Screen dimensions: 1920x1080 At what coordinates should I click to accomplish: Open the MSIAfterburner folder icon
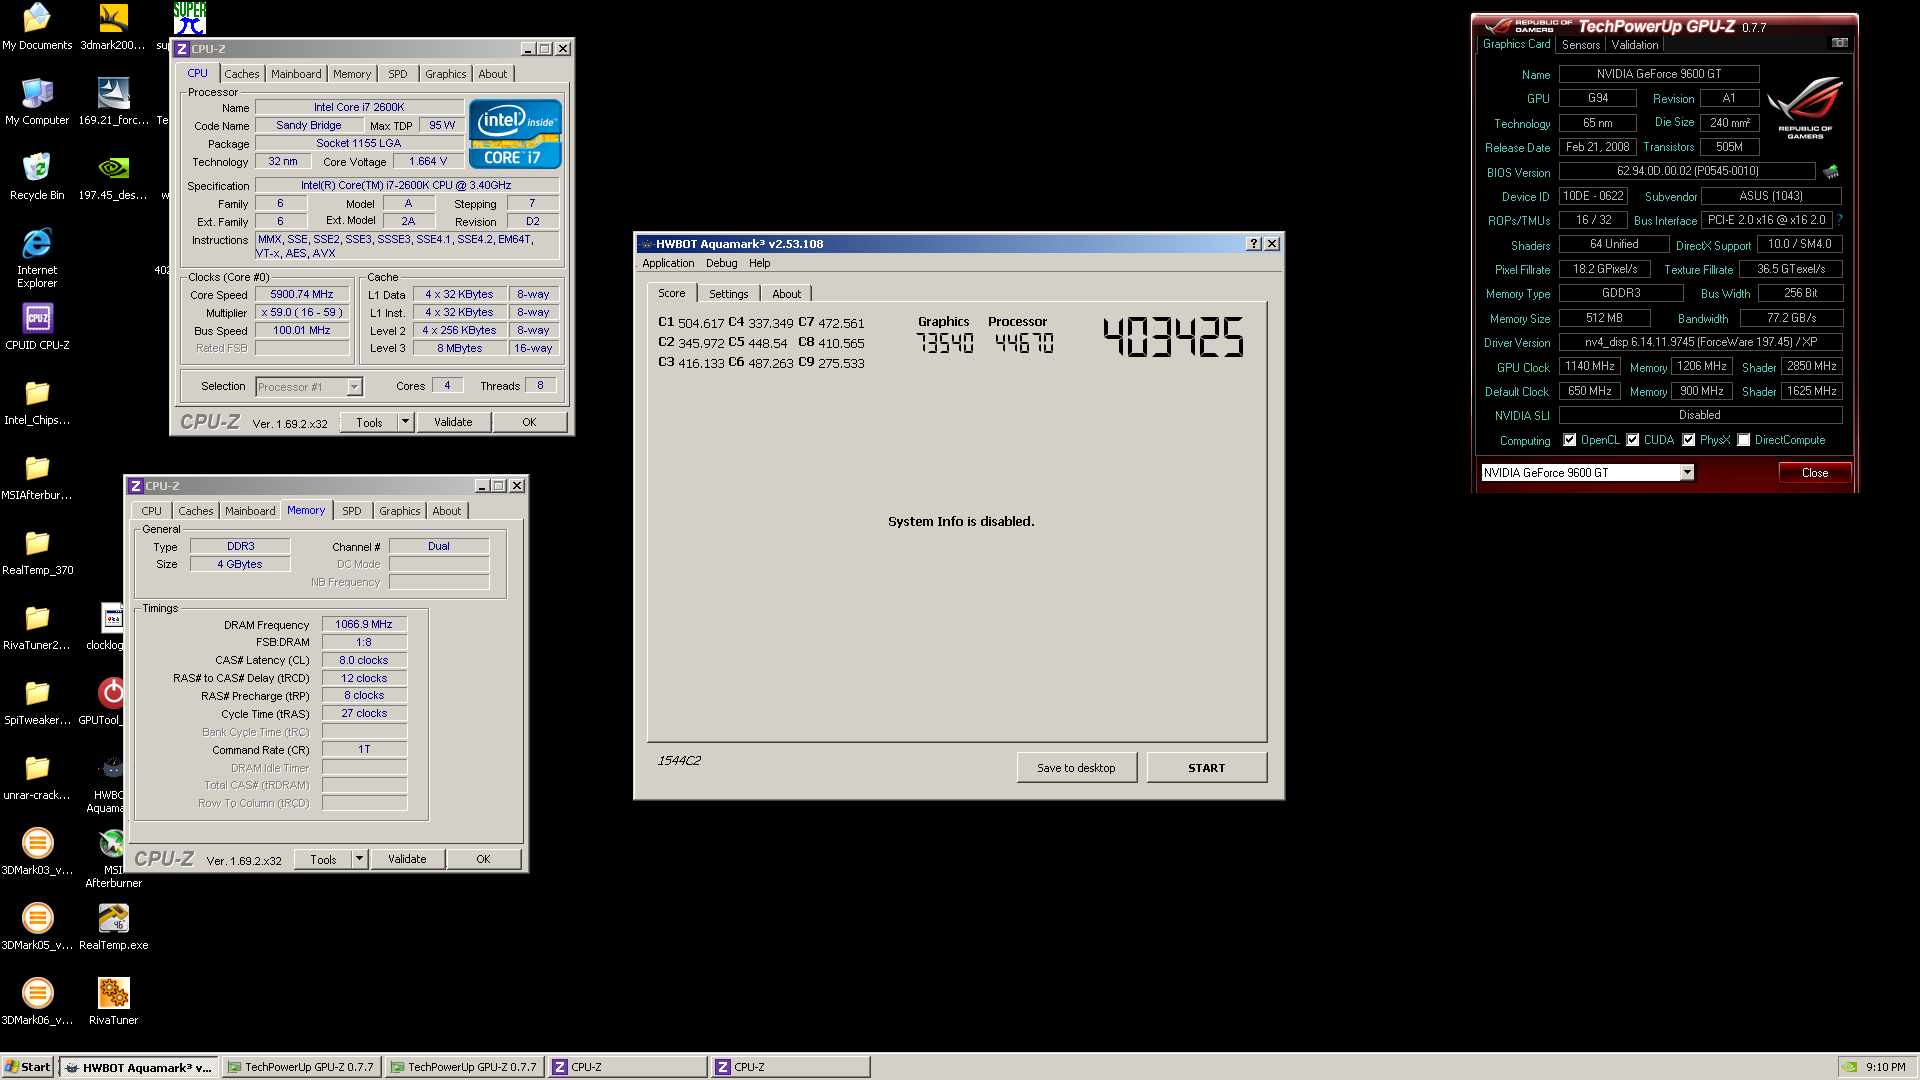[x=37, y=477]
